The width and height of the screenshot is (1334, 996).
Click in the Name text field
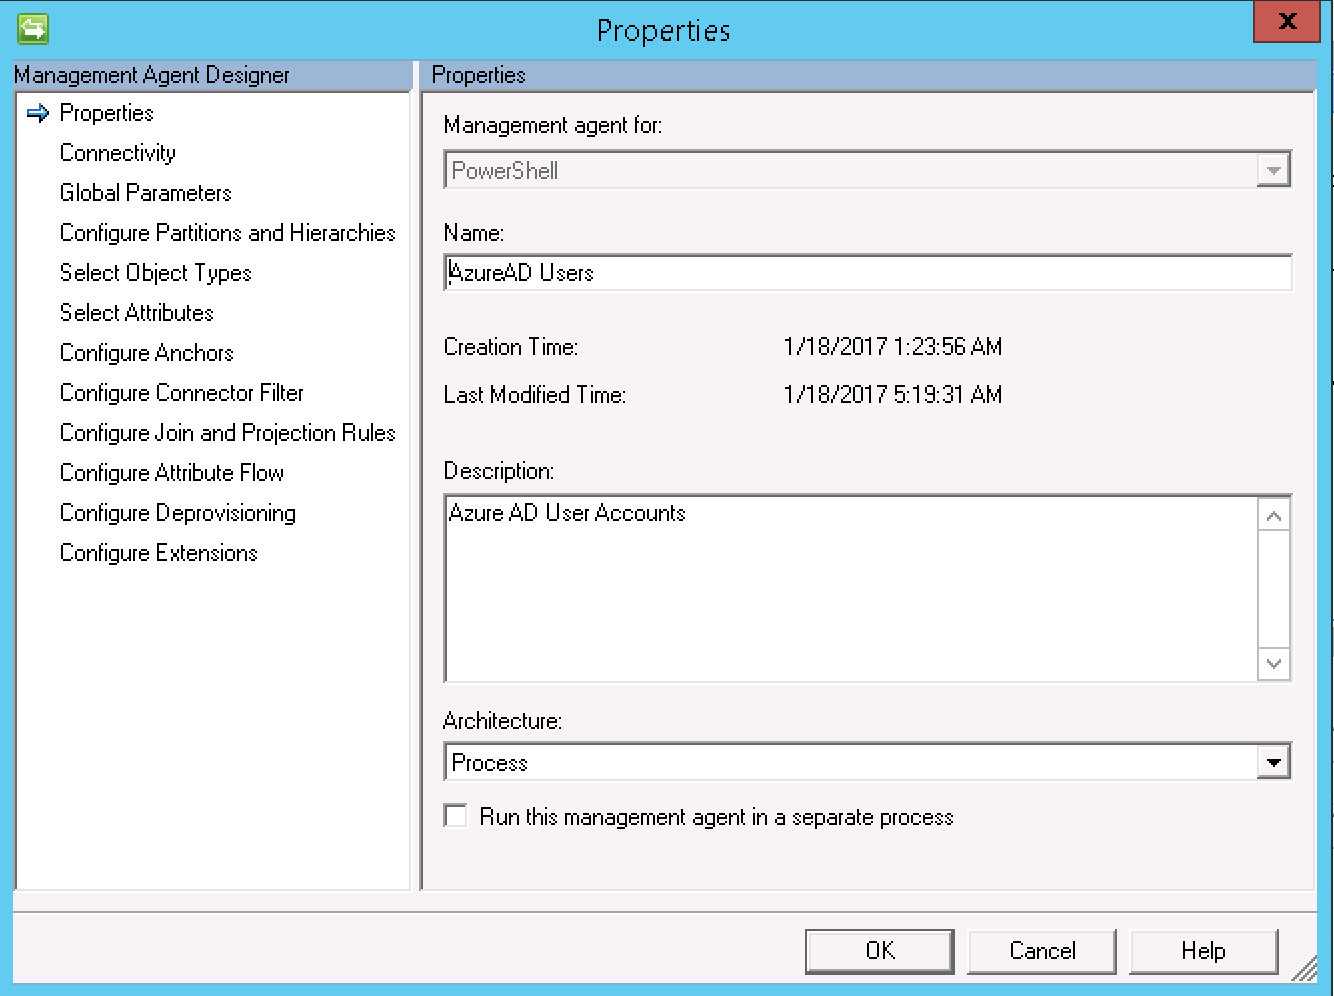[866, 273]
